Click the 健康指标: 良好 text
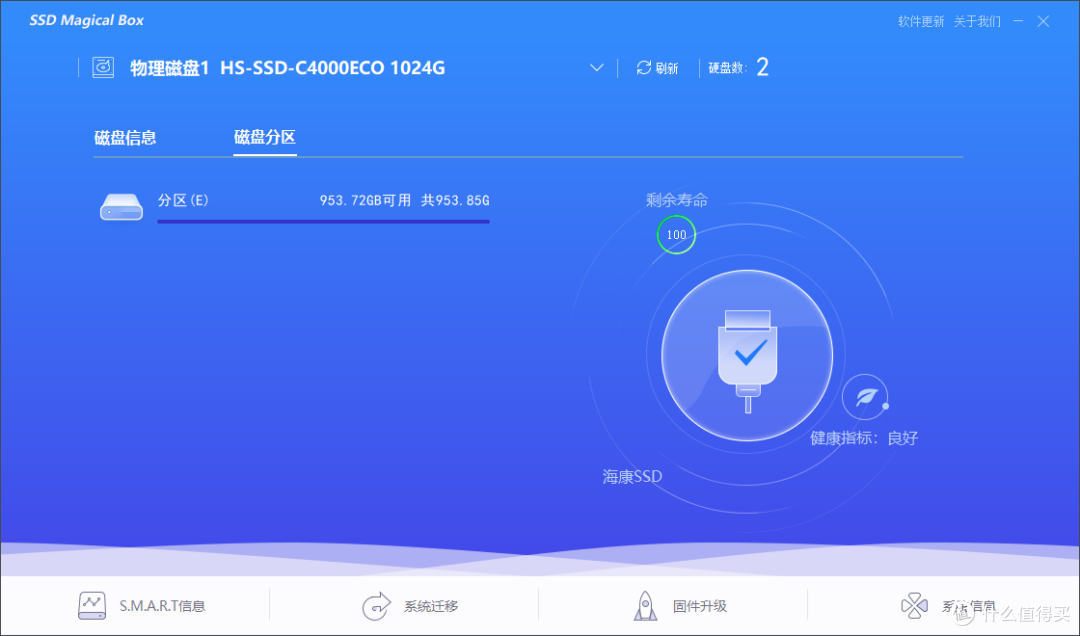 pyautogui.click(x=864, y=438)
